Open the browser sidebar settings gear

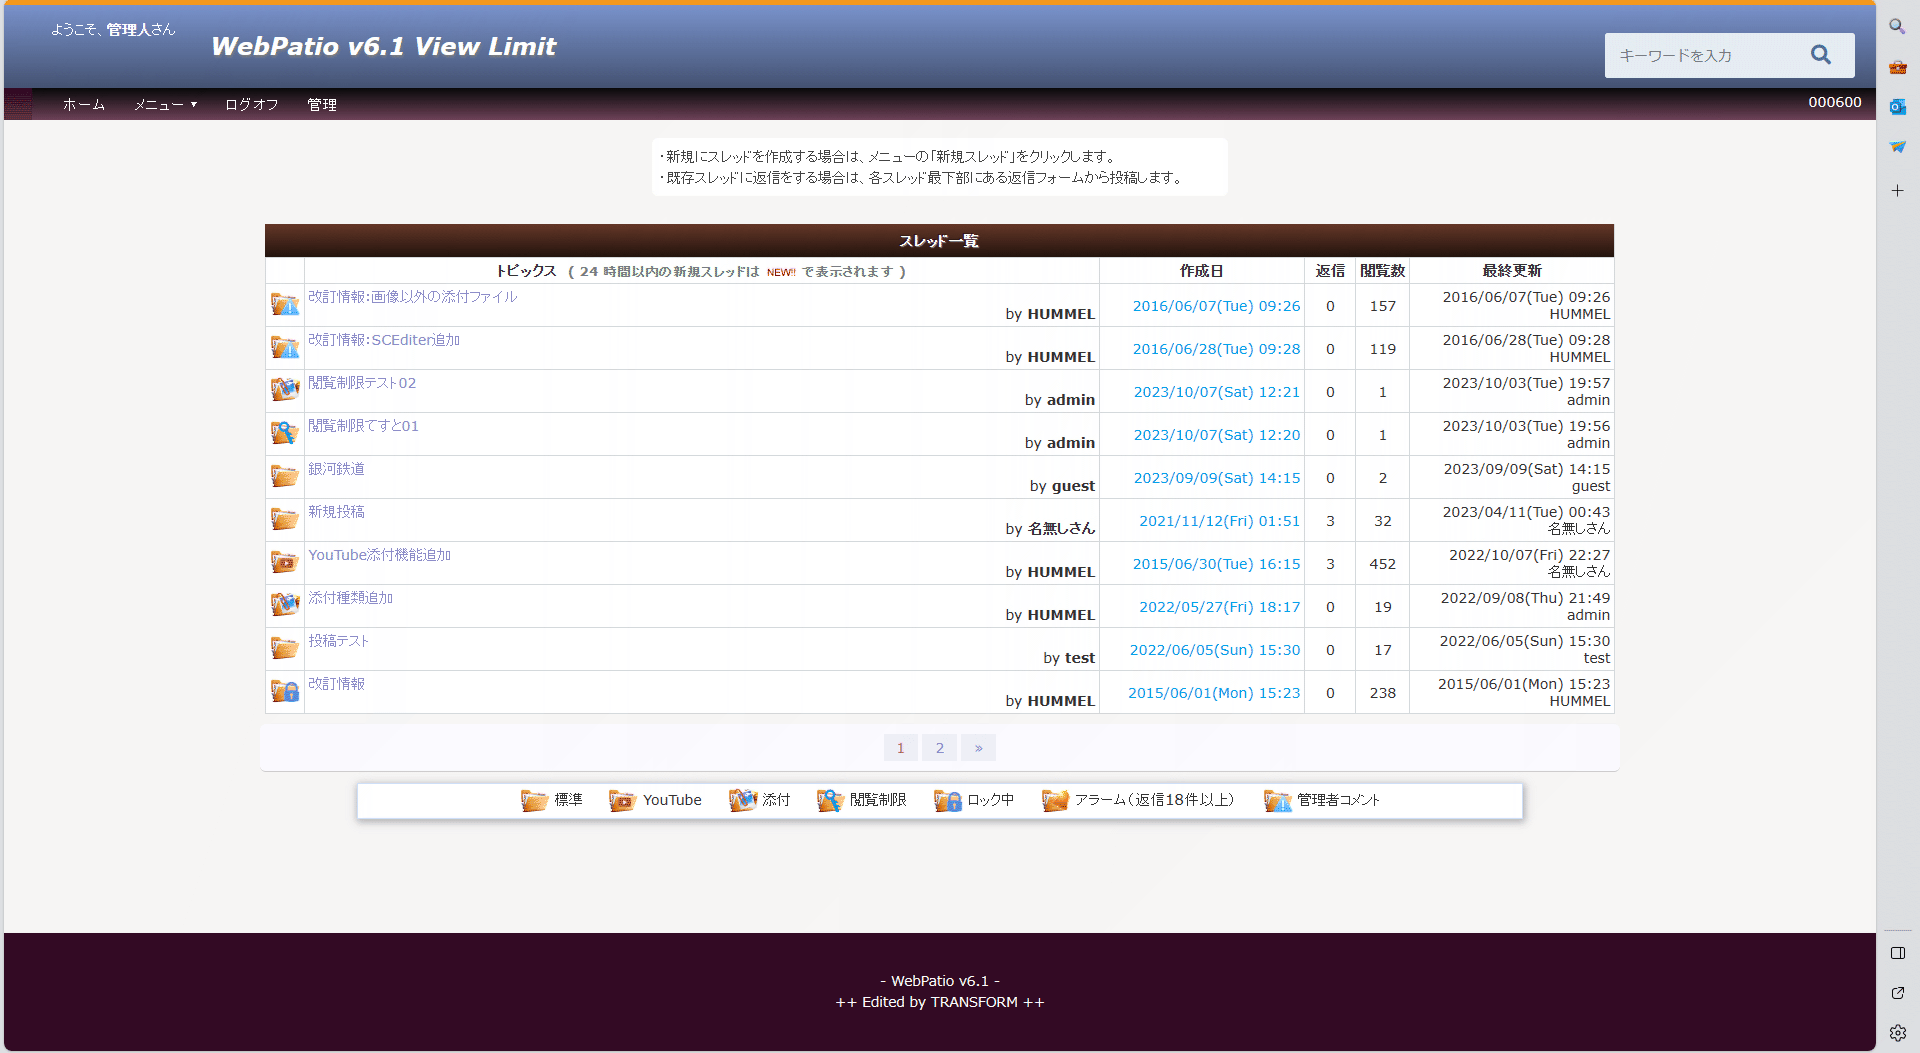coord(1897,1032)
